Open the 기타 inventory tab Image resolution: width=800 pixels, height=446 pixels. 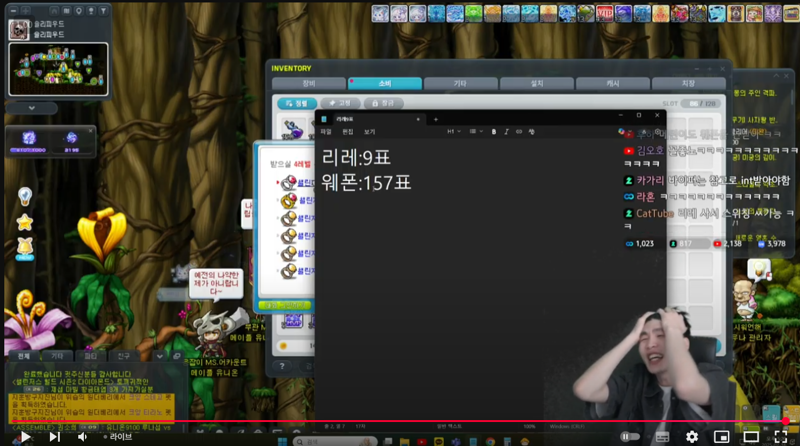[460, 83]
